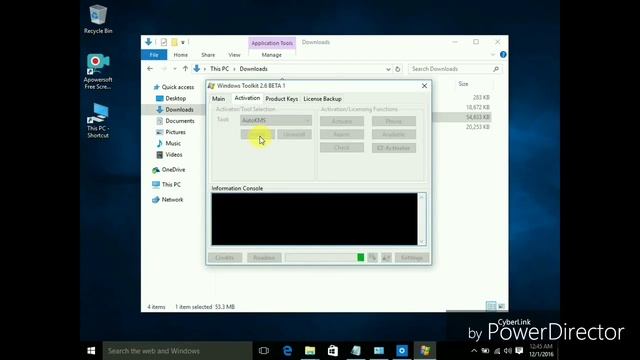Open the Windows Store taskbar icon
Image resolution: width=640 pixels, height=360 pixels.
(333, 351)
